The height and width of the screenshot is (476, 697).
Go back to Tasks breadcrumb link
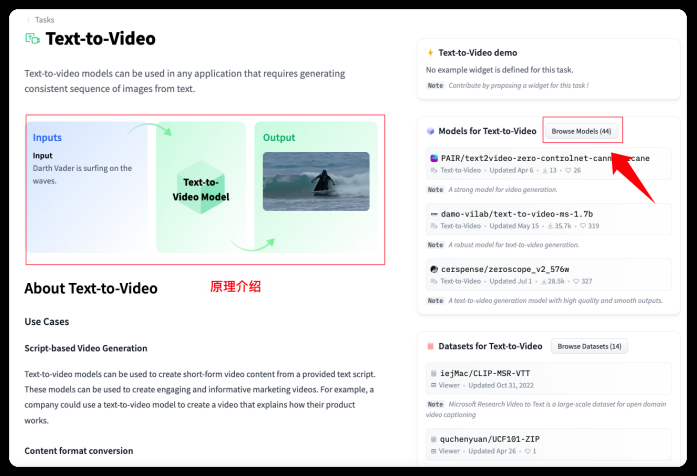point(44,20)
